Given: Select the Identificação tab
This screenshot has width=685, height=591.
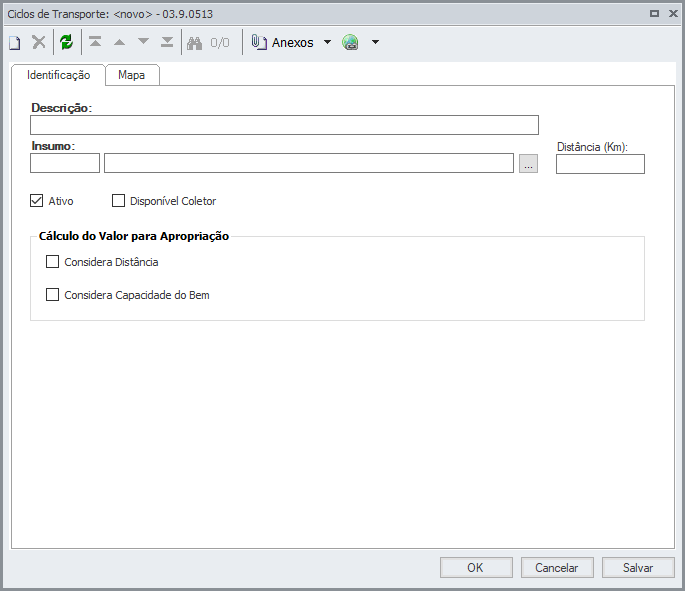Looking at the screenshot, I should pyautogui.click(x=59, y=75).
